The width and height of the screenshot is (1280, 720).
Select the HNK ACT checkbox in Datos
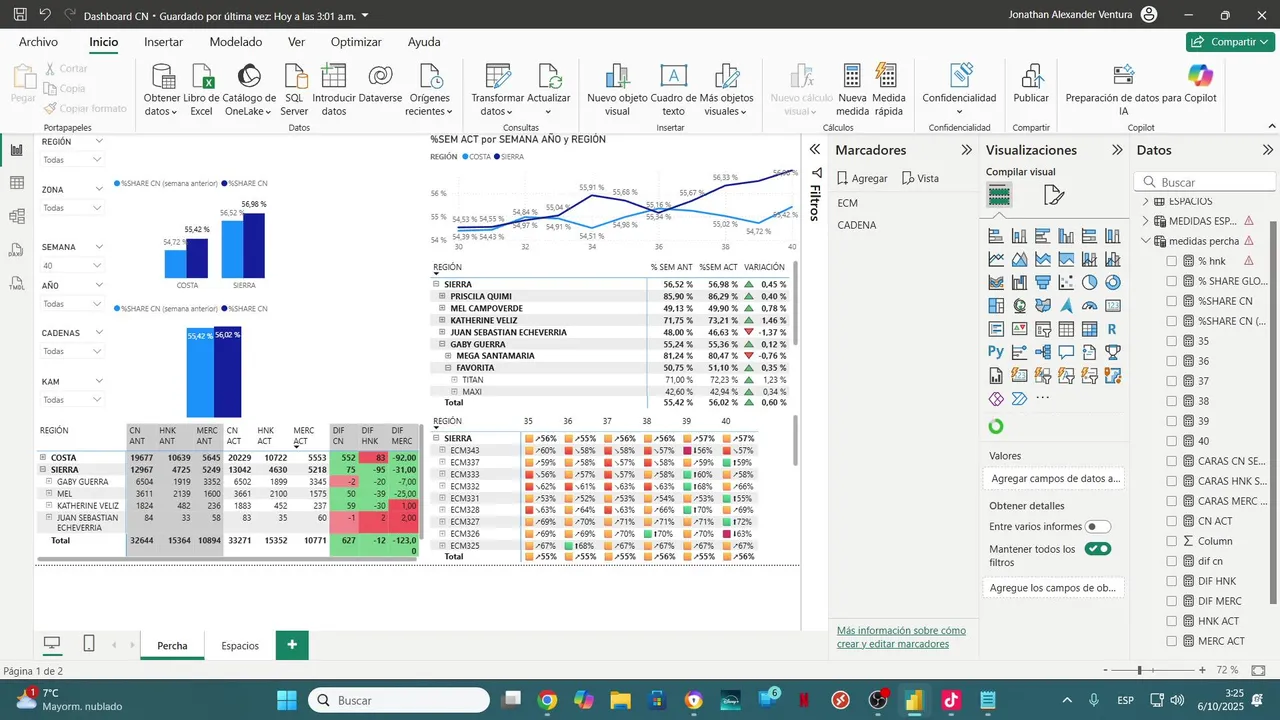[1172, 621]
